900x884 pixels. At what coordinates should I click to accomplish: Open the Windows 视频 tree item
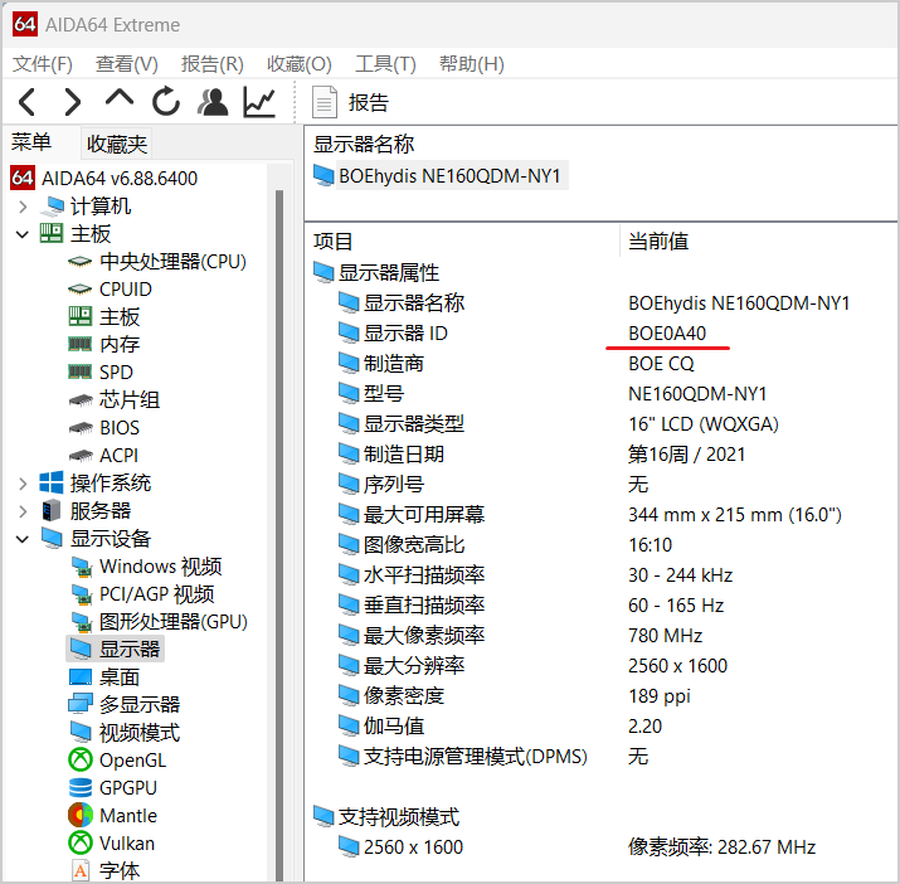pyautogui.click(x=146, y=567)
